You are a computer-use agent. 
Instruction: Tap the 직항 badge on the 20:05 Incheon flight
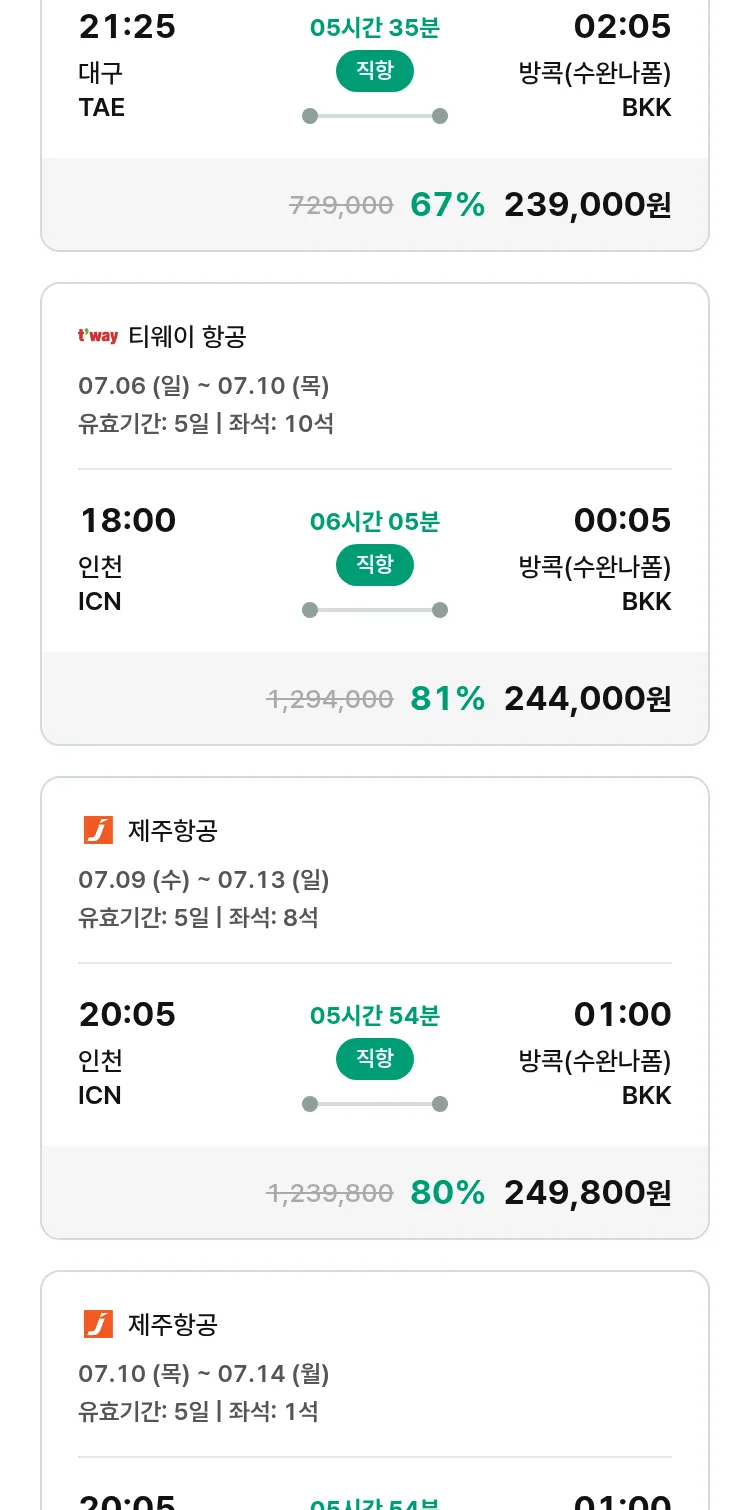(374, 1059)
